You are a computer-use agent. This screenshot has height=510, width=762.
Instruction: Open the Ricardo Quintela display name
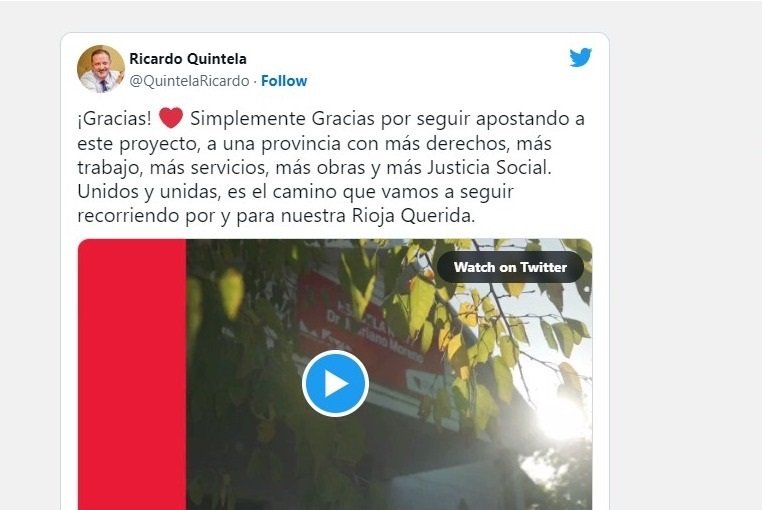(x=188, y=59)
